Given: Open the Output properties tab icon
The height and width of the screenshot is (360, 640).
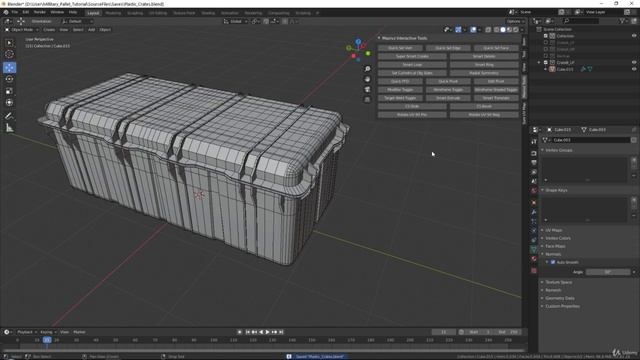Looking at the screenshot, I should pyautogui.click(x=534, y=163).
